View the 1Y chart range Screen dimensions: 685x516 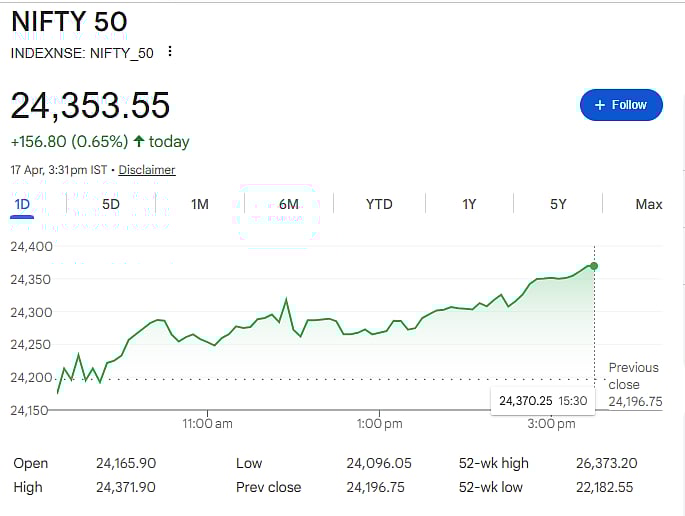pos(469,205)
